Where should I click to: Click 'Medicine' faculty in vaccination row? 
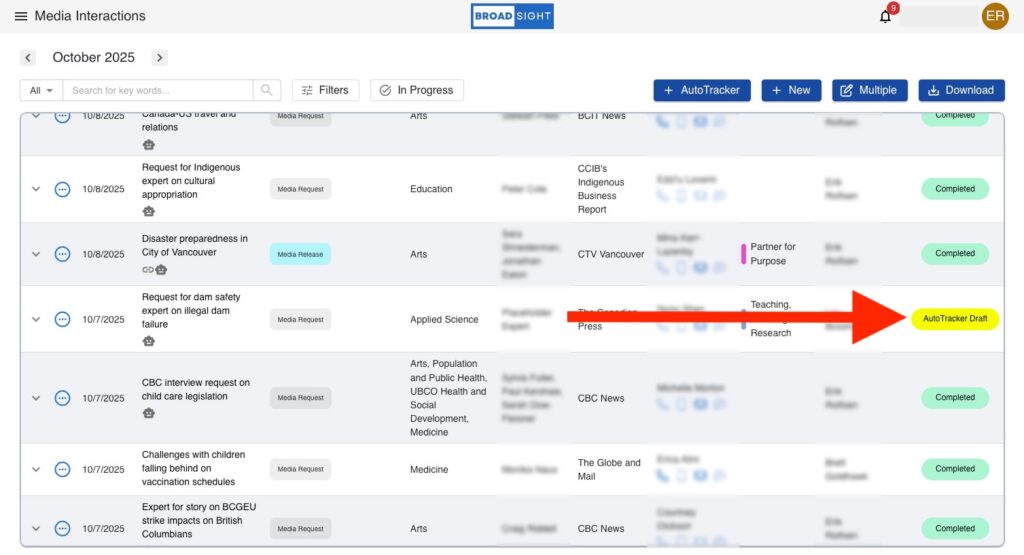click(x=429, y=469)
